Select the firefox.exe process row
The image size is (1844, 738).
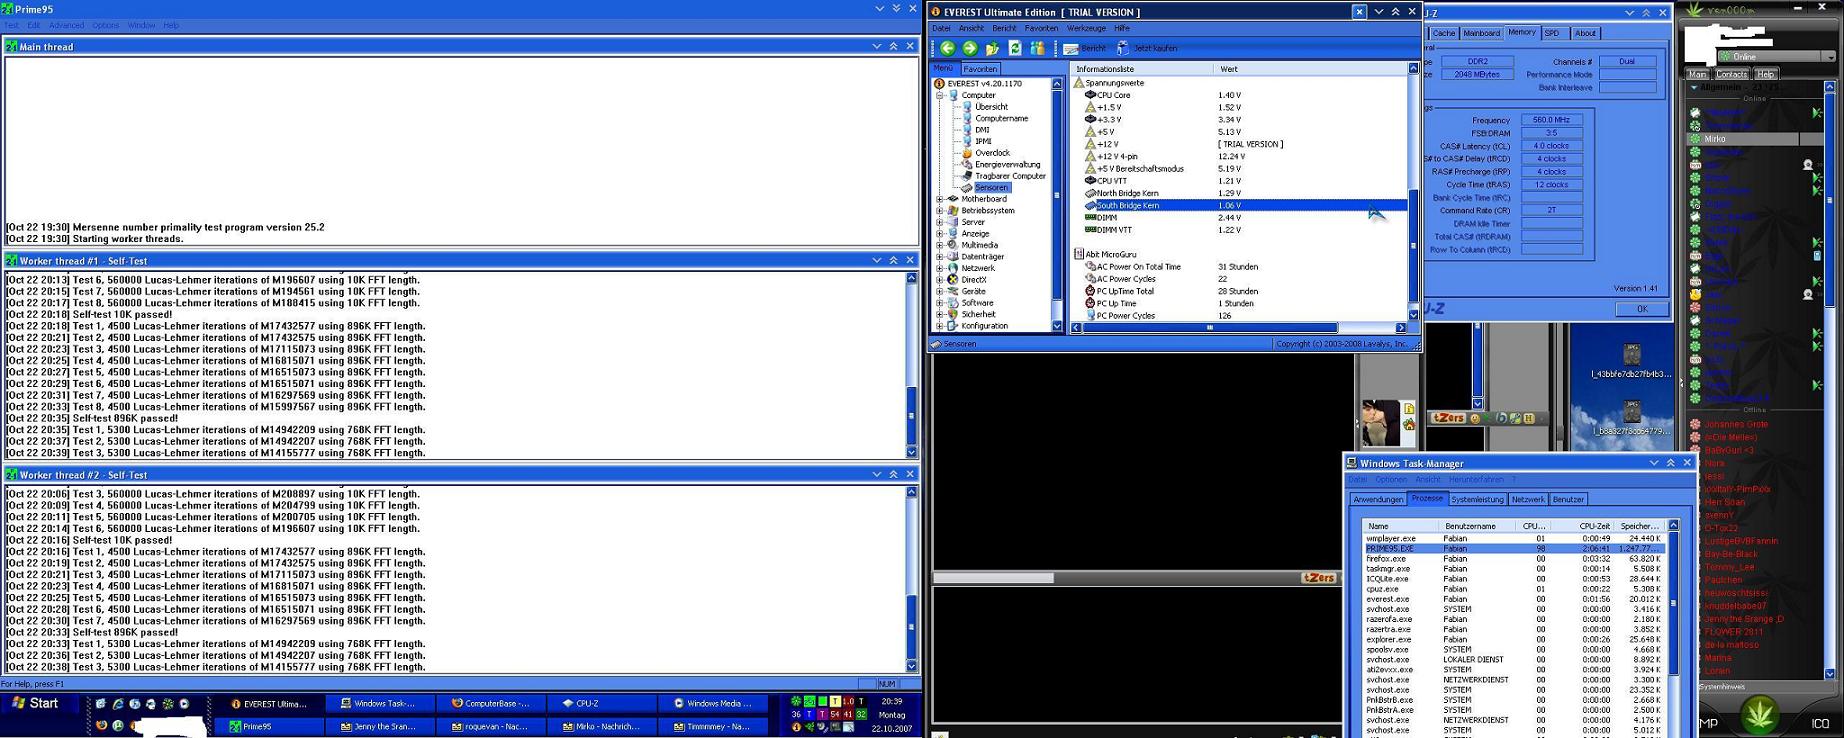tap(1514, 559)
